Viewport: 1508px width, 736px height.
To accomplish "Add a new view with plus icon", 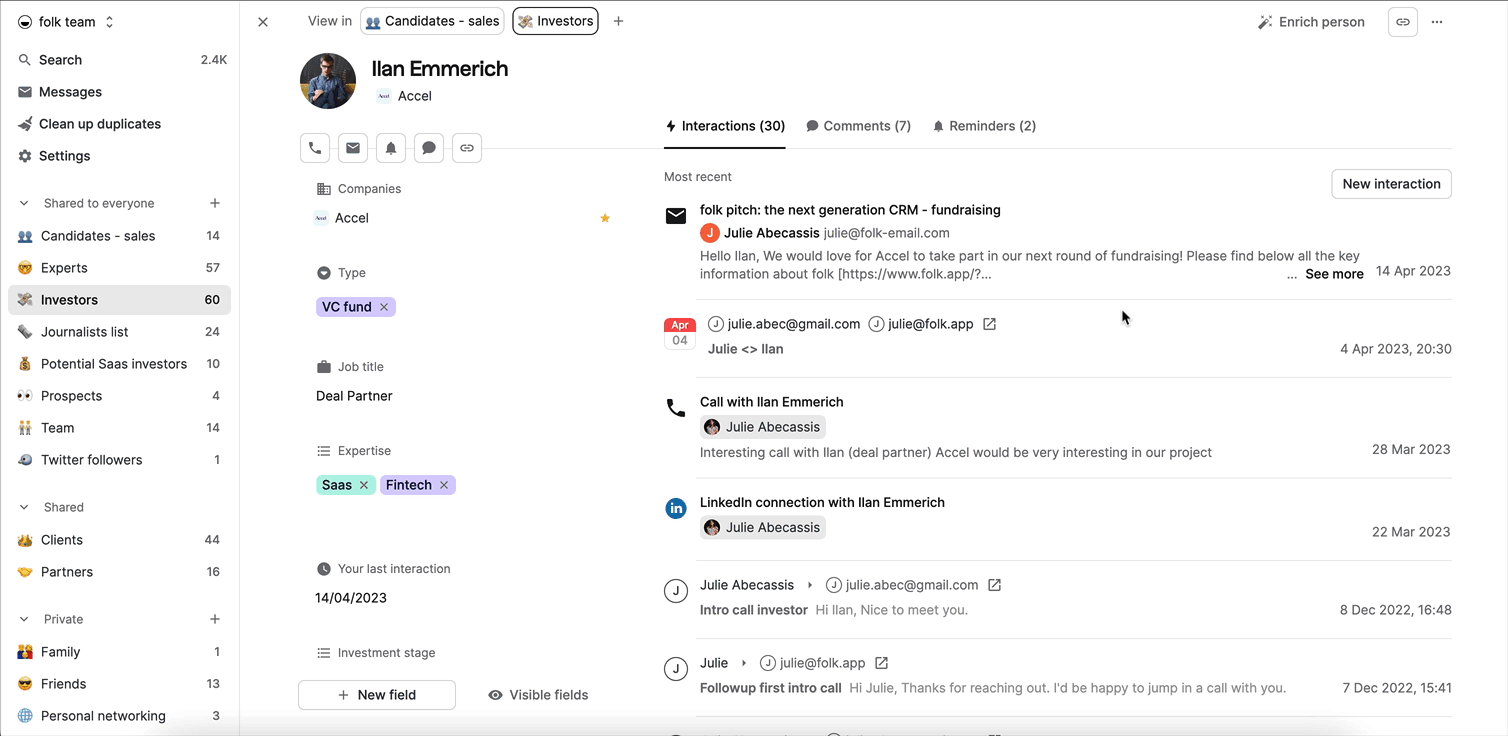I will pyautogui.click(x=618, y=21).
